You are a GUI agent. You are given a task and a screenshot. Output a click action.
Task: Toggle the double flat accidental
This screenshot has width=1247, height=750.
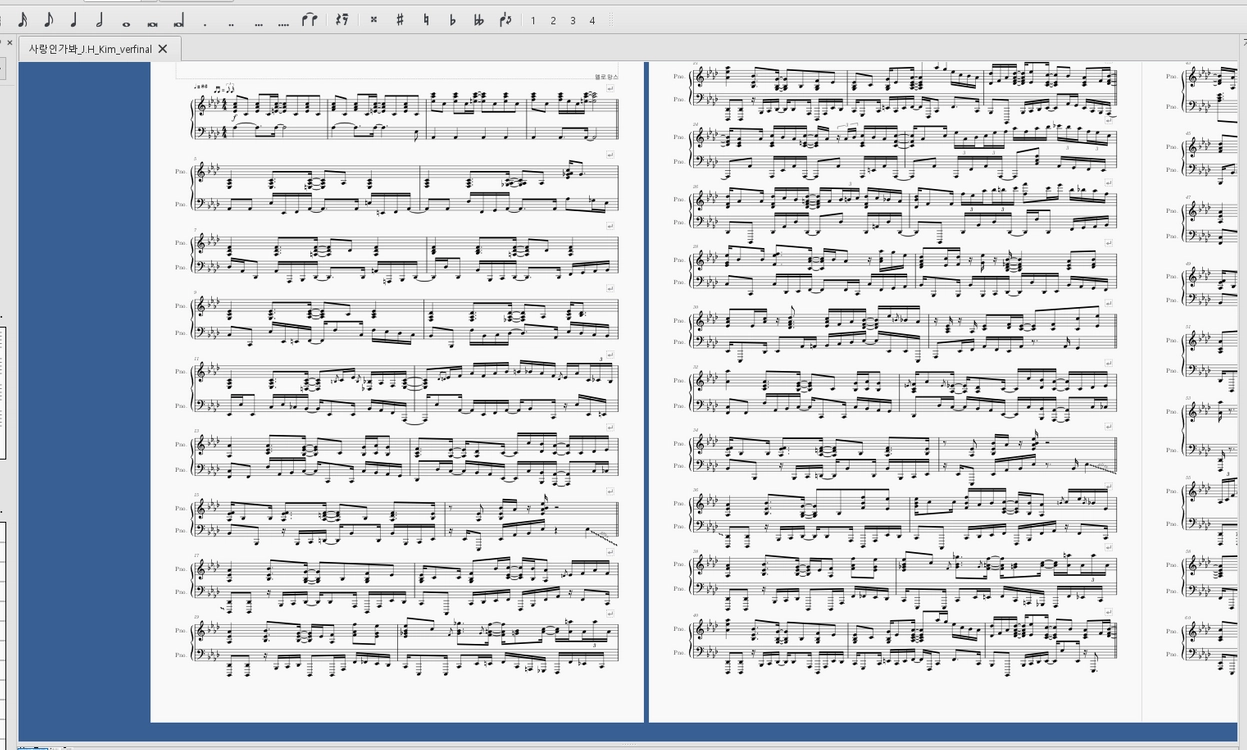pyautogui.click(x=478, y=20)
